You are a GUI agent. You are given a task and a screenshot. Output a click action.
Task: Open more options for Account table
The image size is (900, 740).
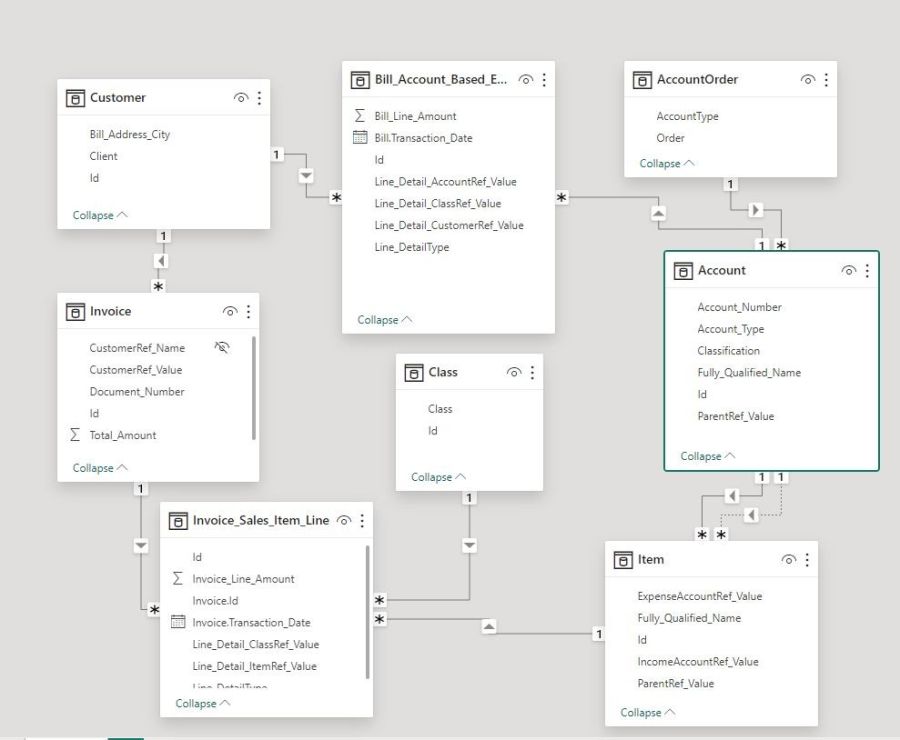point(867,270)
